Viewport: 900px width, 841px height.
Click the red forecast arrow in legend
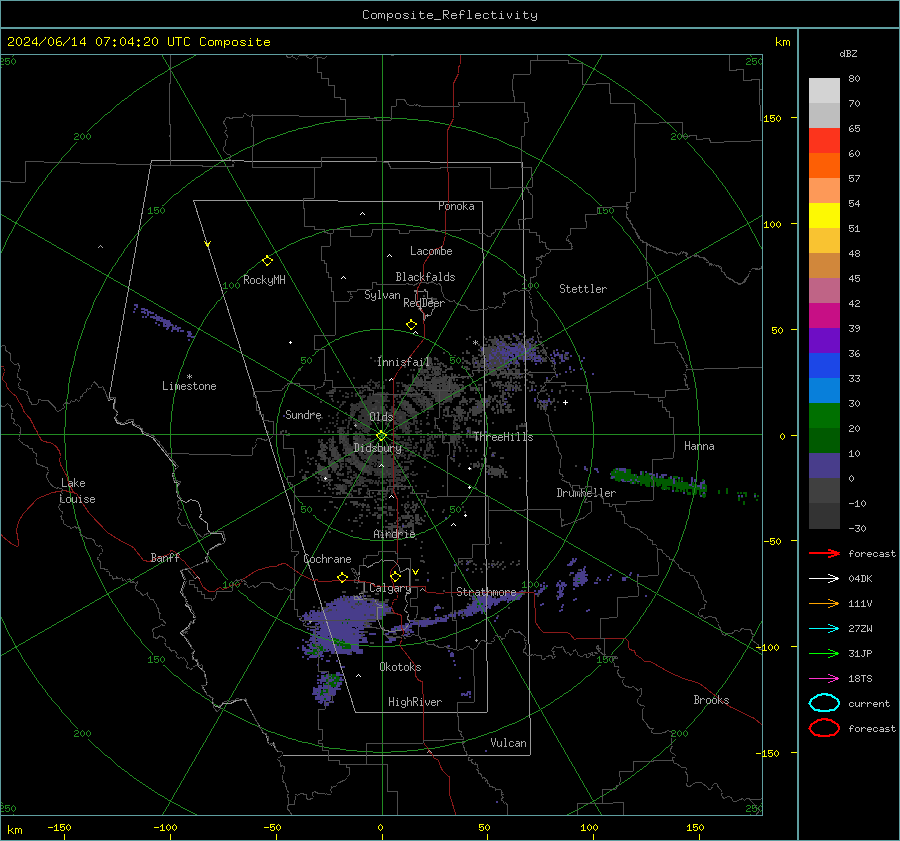(x=824, y=553)
